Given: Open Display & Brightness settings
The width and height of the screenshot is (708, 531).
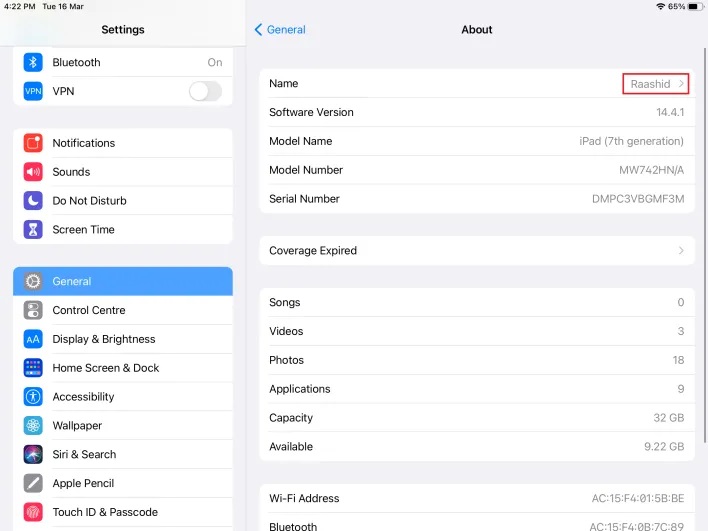Looking at the screenshot, I should [x=123, y=339].
